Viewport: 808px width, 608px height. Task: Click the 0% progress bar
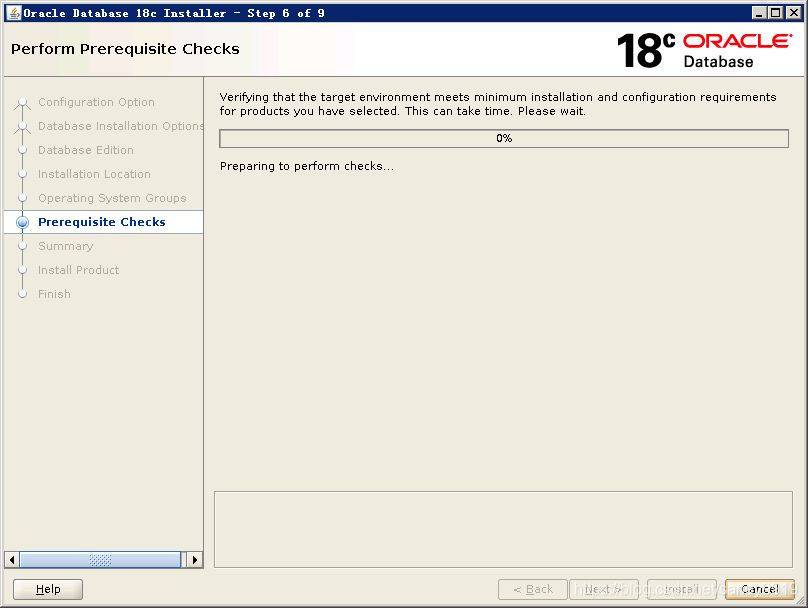(504, 138)
